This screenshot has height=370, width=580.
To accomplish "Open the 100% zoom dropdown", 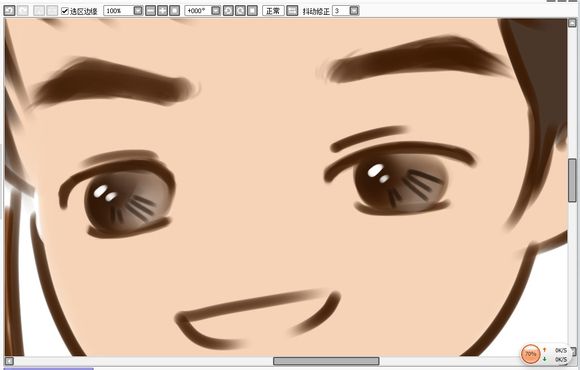I will pyautogui.click(x=138, y=11).
